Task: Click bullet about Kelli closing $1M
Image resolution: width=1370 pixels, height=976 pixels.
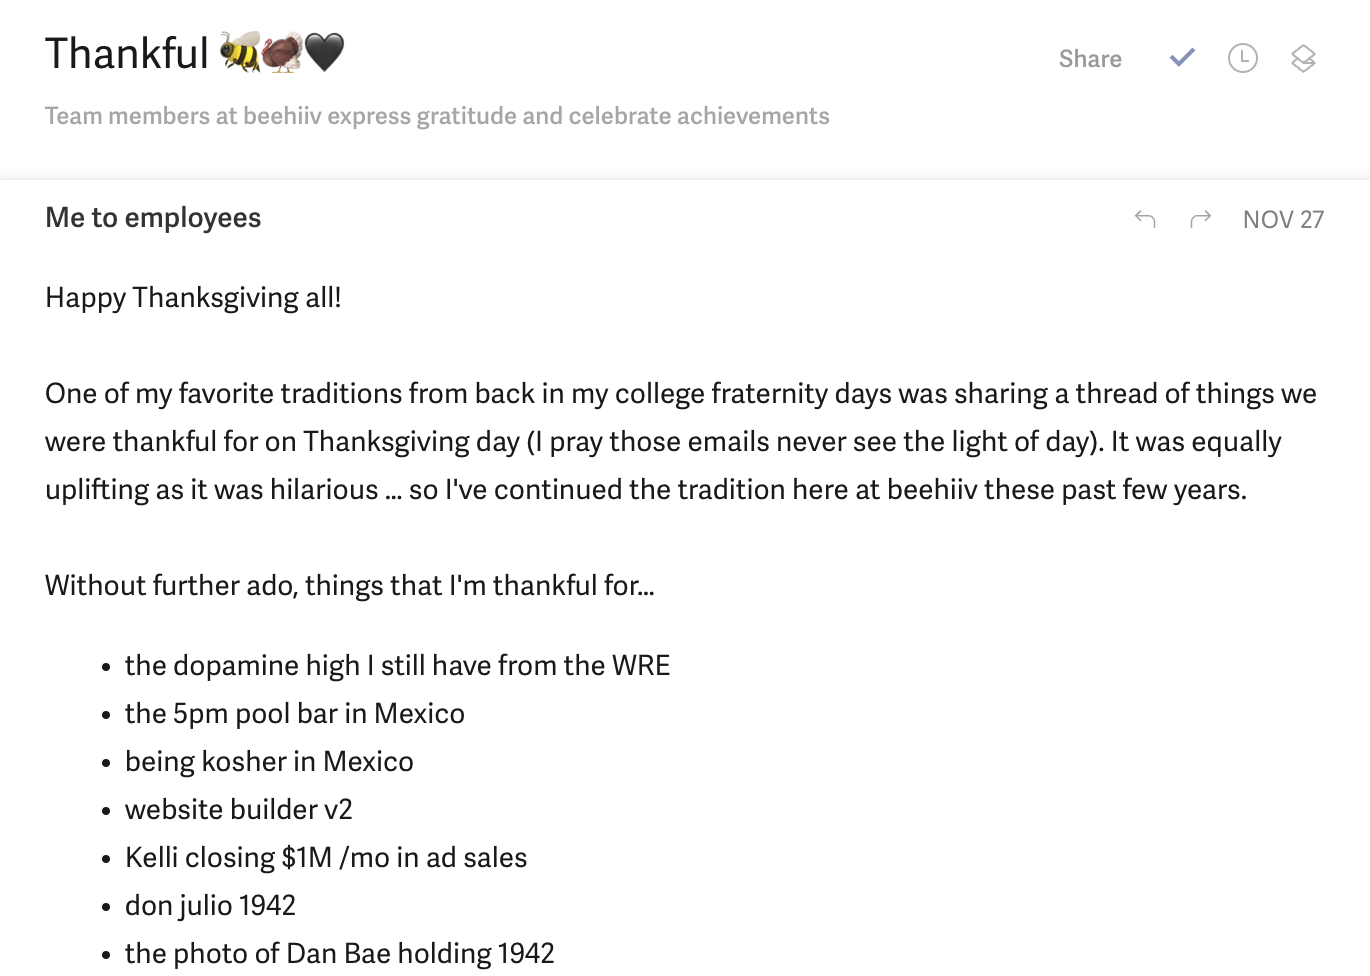Action: (326, 857)
